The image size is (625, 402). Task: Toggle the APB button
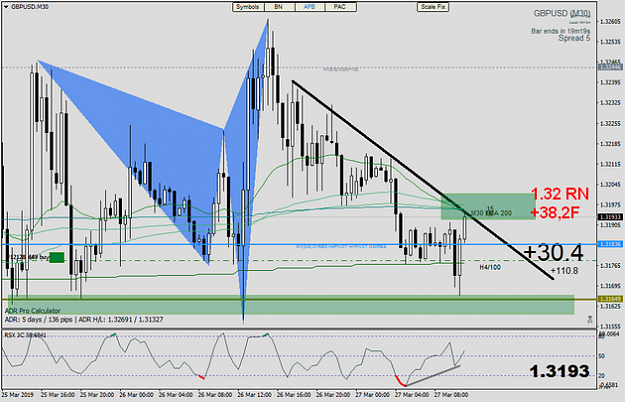point(309,7)
